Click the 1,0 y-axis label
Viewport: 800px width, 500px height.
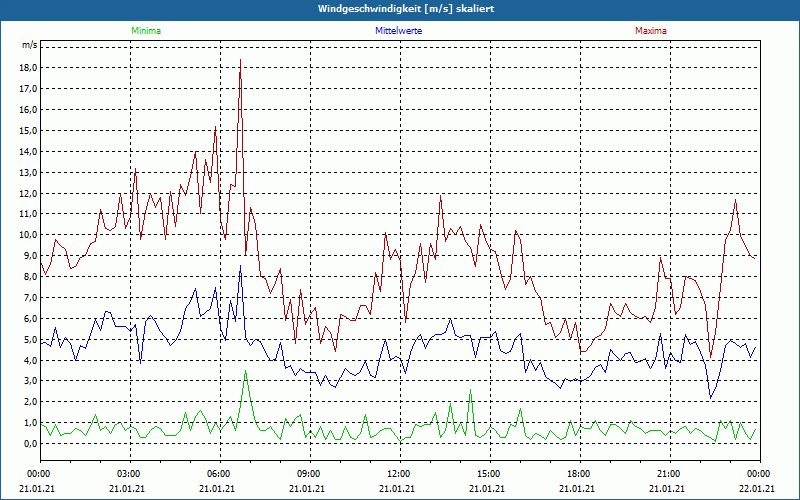click(x=31, y=422)
